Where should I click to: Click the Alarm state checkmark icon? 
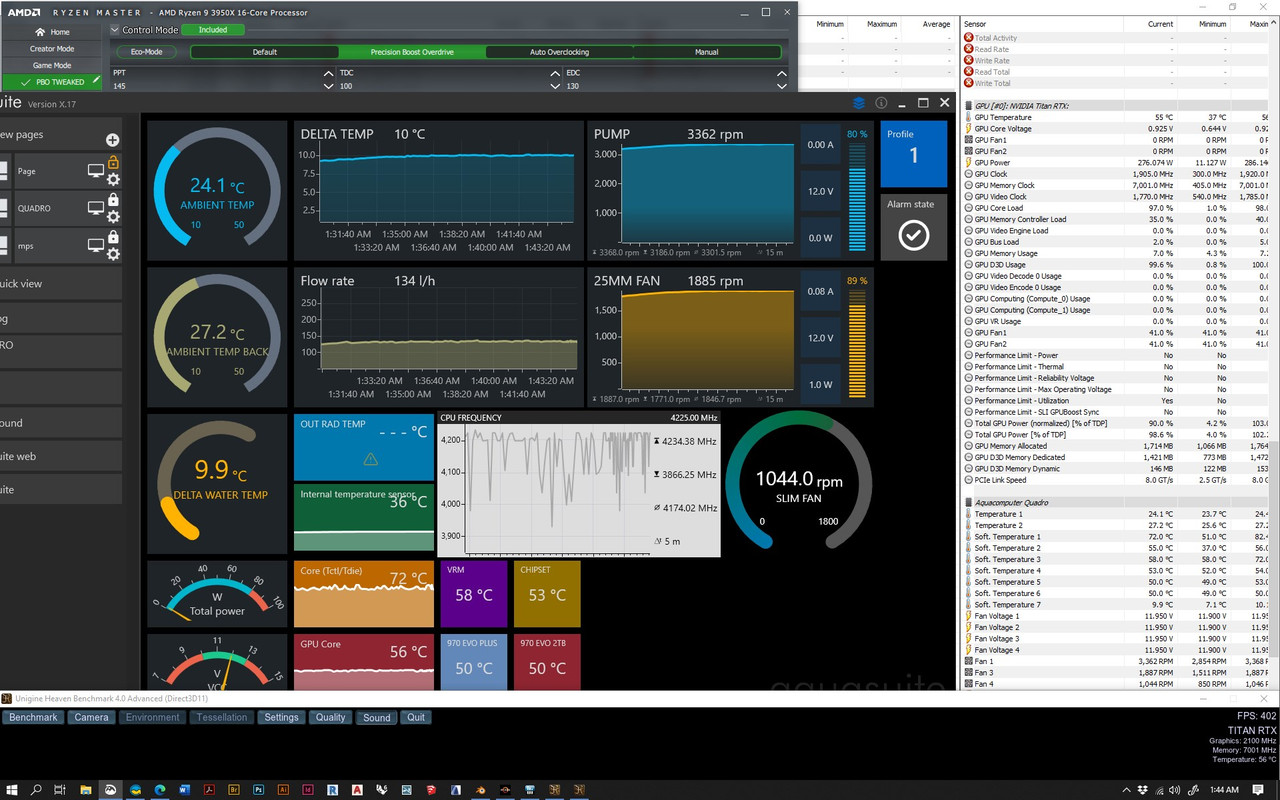click(x=913, y=234)
